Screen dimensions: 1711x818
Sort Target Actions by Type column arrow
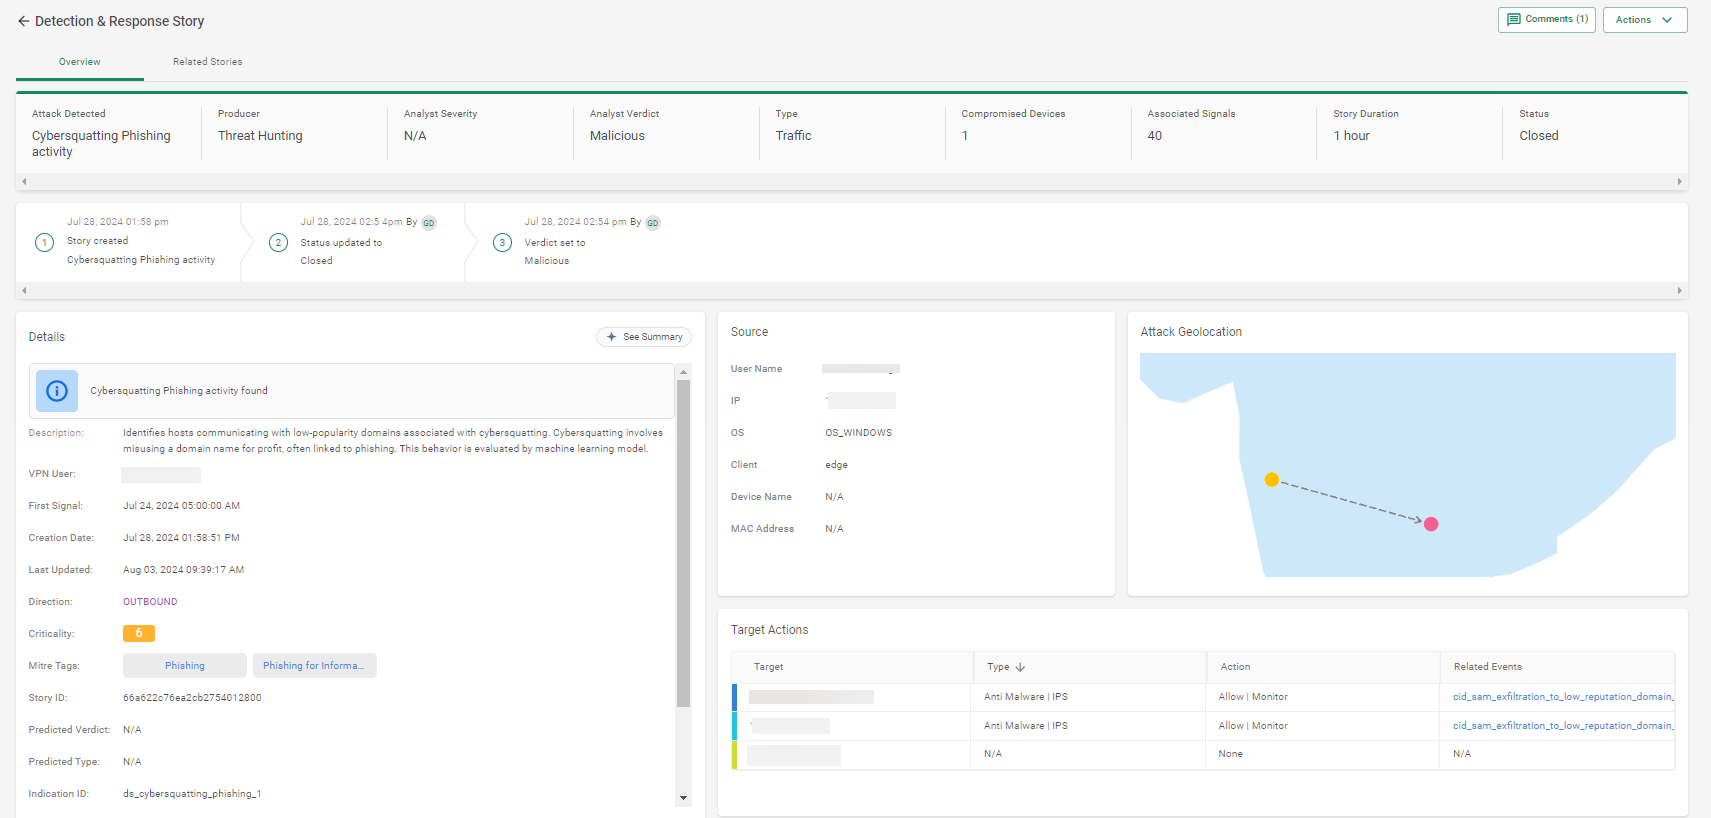click(x=1020, y=667)
